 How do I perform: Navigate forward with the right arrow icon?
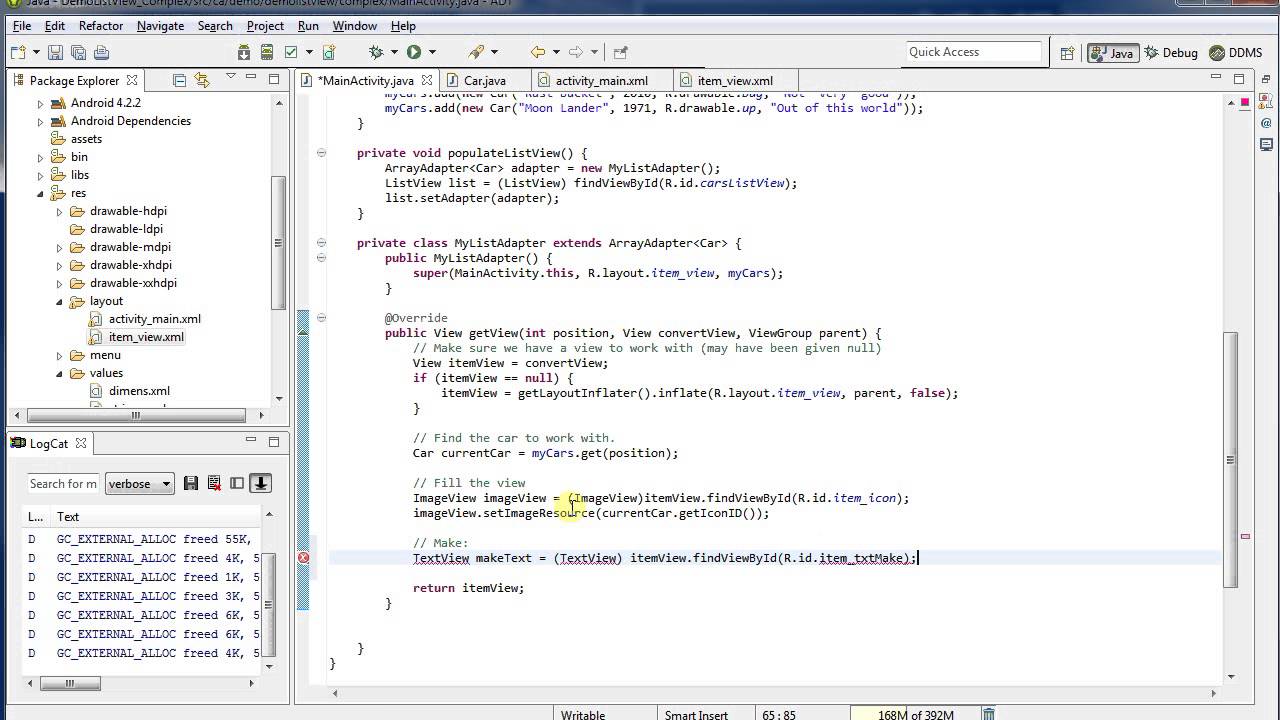click(x=575, y=52)
